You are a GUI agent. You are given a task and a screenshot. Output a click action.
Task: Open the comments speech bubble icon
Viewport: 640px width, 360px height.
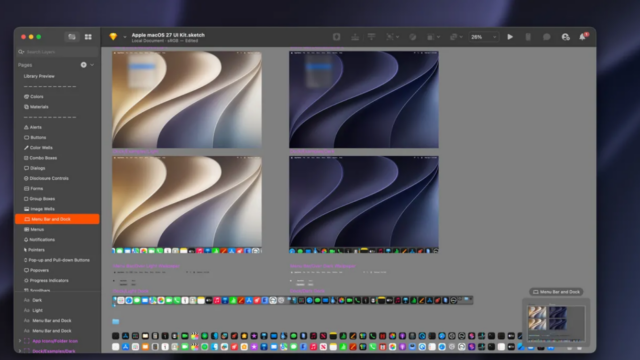pyautogui.click(x=547, y=37)
